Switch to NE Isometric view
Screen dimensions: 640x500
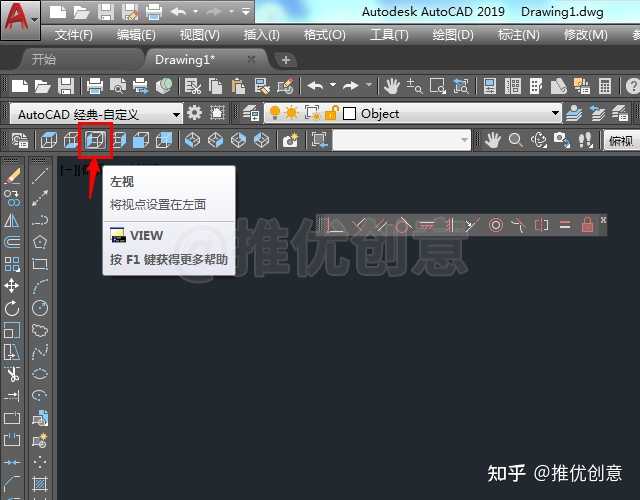[239, 140]
